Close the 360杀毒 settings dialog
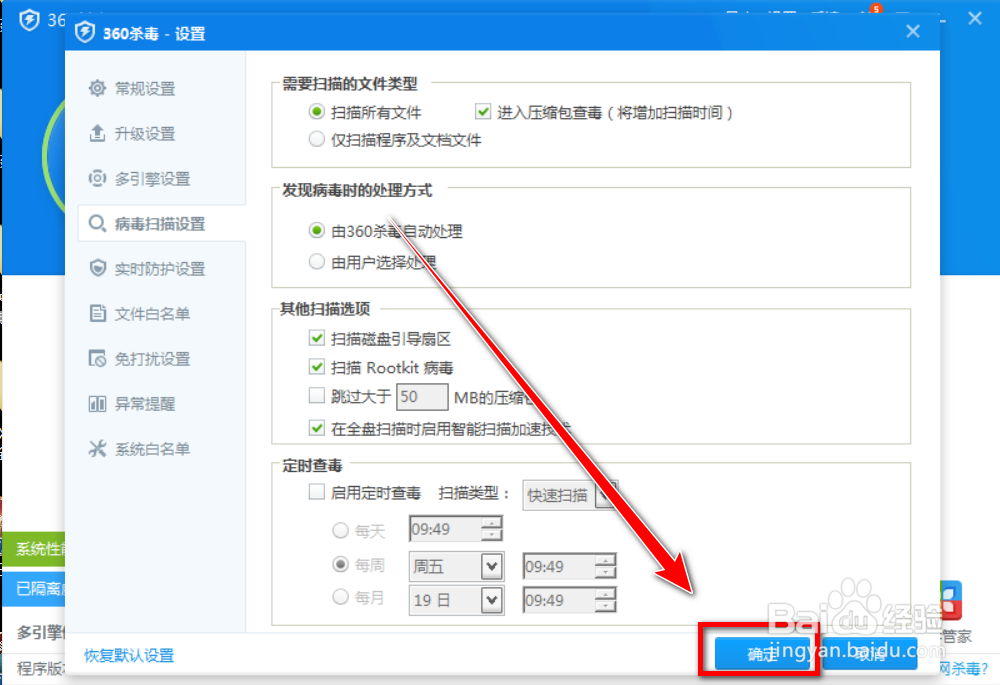This screenshot has width=1000, height=685. pos(913,31)
